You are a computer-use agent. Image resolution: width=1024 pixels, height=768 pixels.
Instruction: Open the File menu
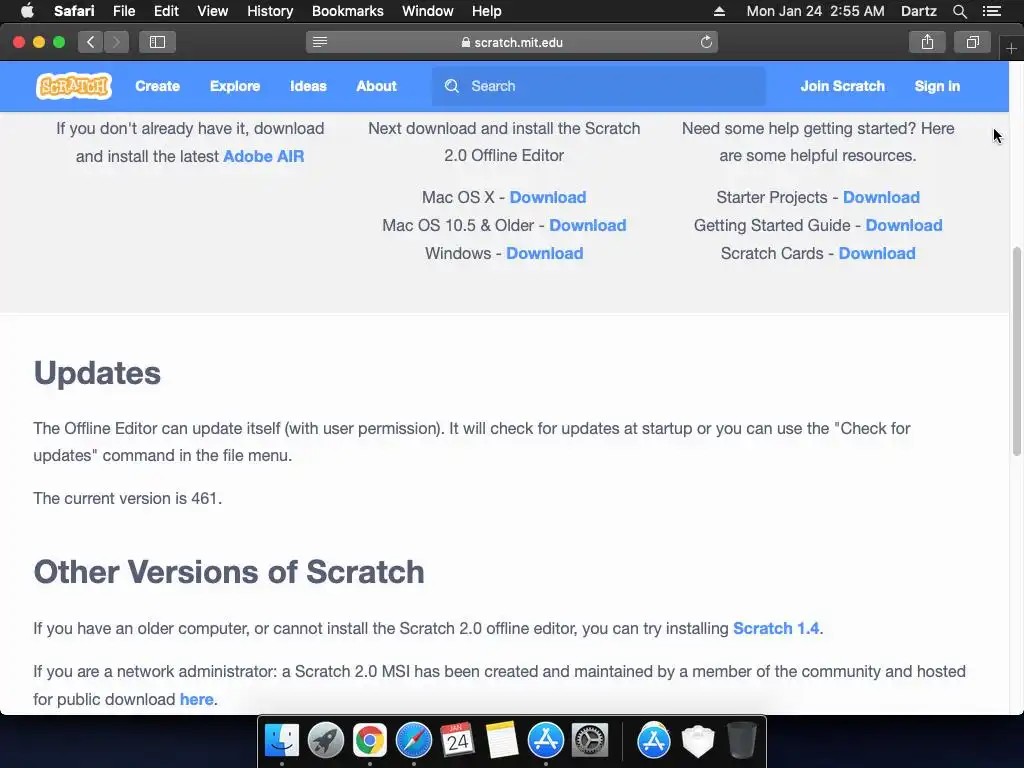(124, 11)
